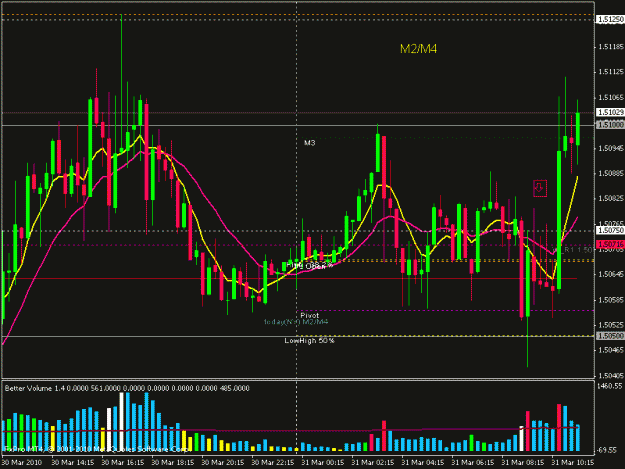The width and height of the screenshot is (625, 469).
Task: Click the 1.51250 price label
Action: 610,19
